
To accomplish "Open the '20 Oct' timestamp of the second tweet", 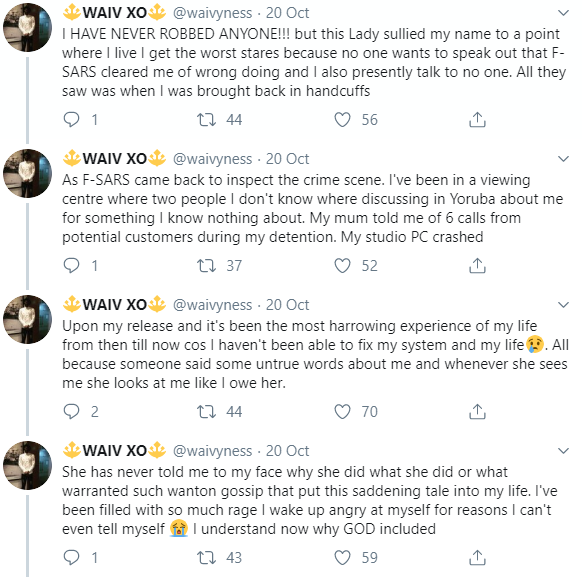I will [x=287, y=159].
